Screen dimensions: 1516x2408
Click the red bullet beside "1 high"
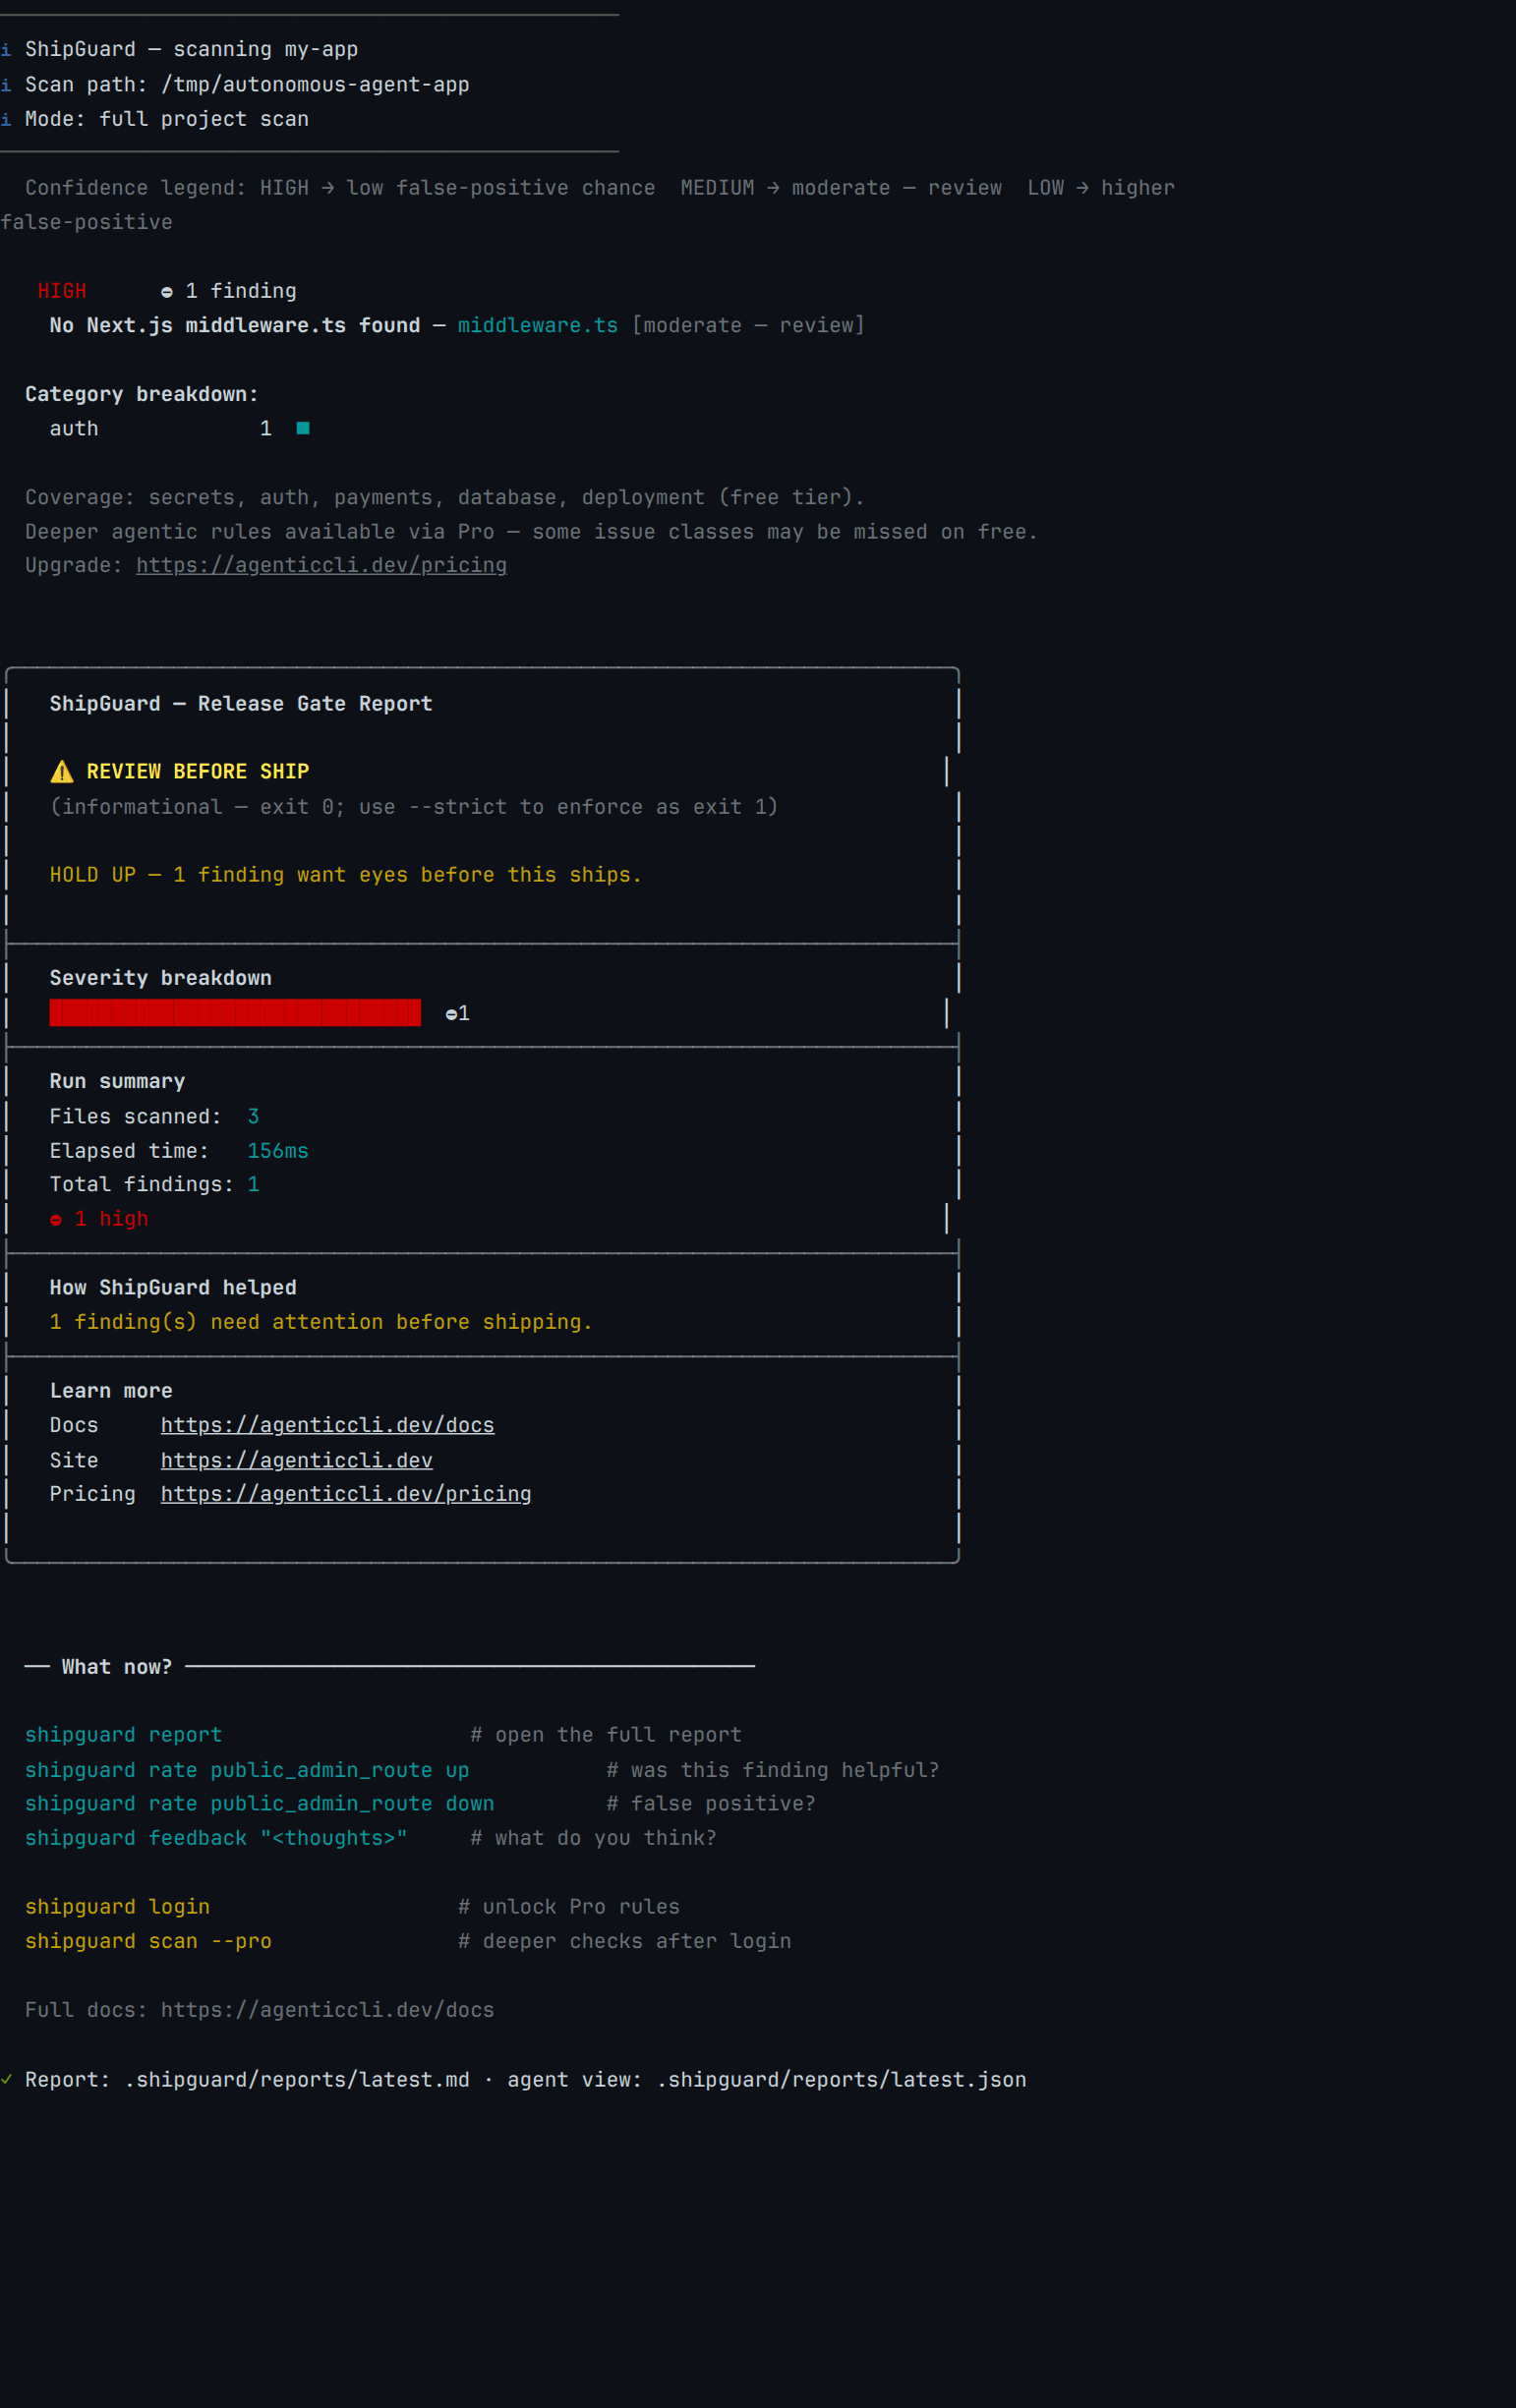[56, 1220]
